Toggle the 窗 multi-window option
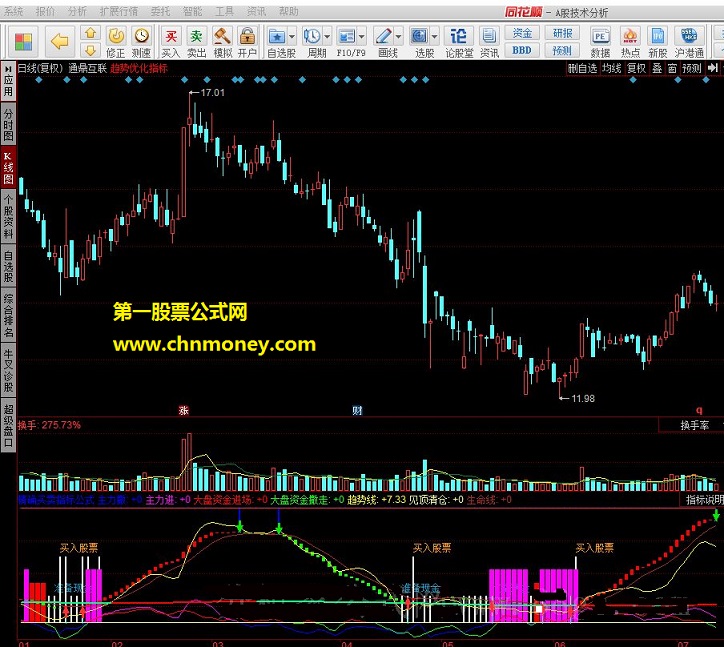The image size is (724, 647). (672, 68)
